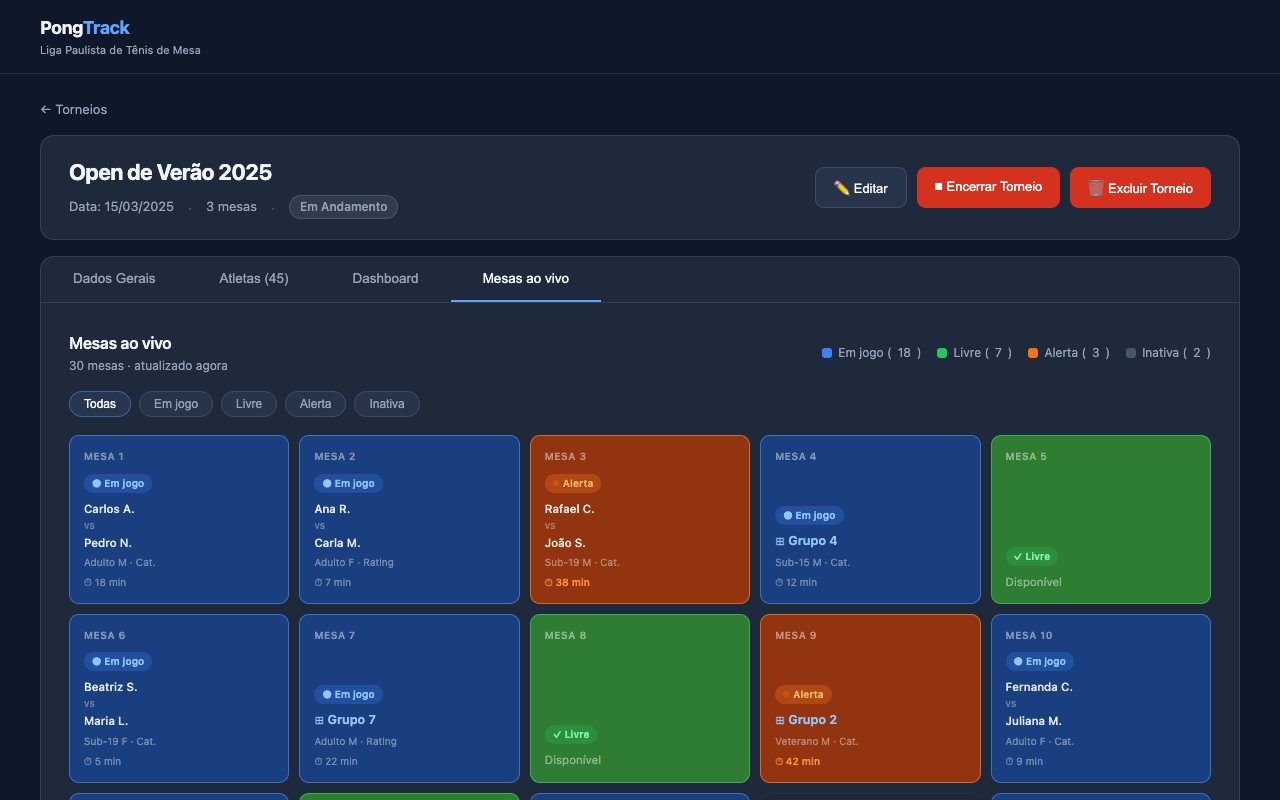Open the Mesa 1 card

tap(179, 519)
